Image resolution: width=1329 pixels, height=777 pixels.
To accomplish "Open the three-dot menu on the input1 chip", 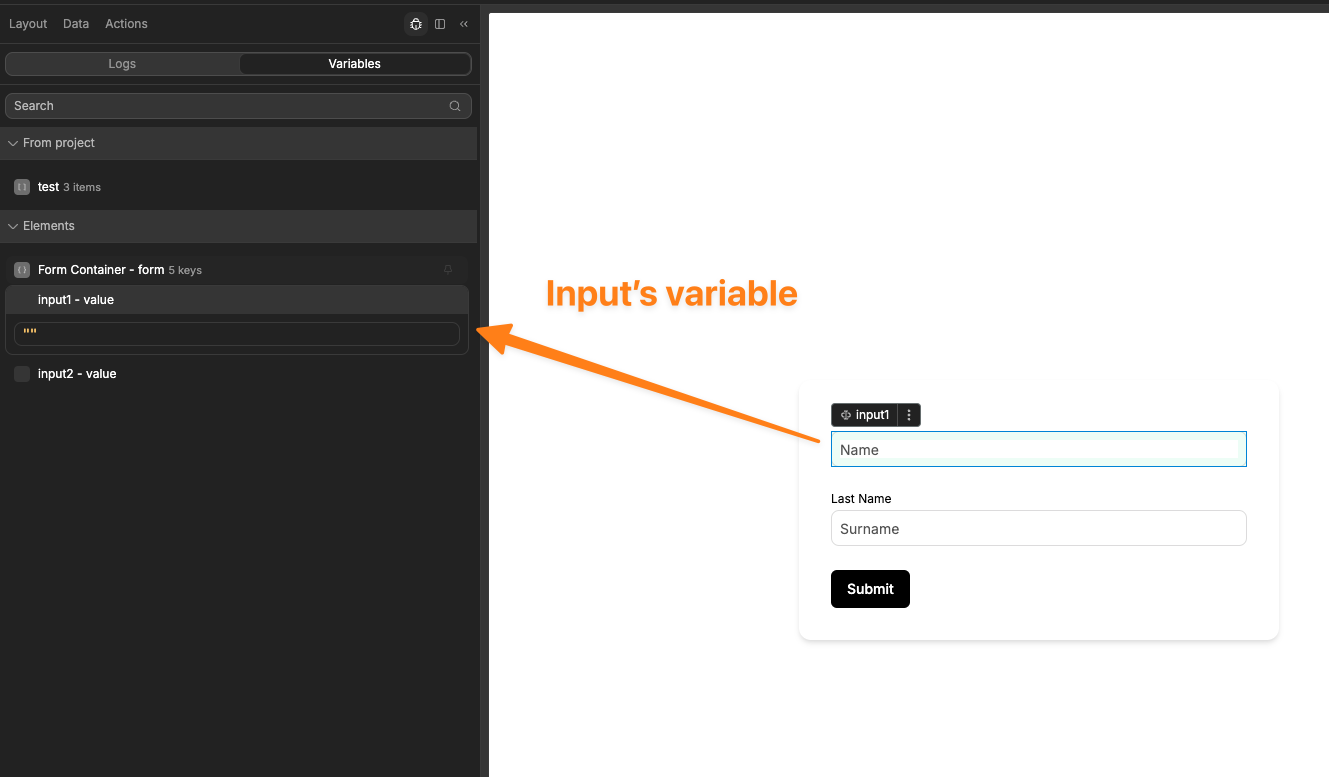I will click(909, 414).
